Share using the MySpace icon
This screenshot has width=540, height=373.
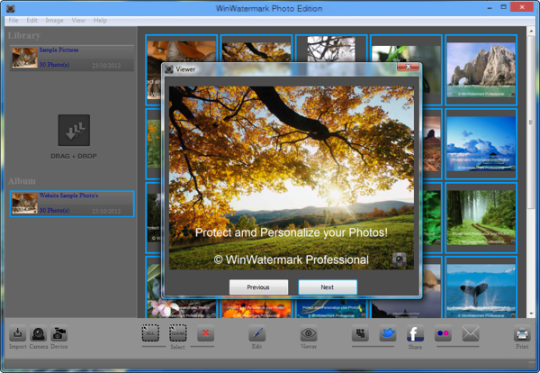(x=360, y=333)
